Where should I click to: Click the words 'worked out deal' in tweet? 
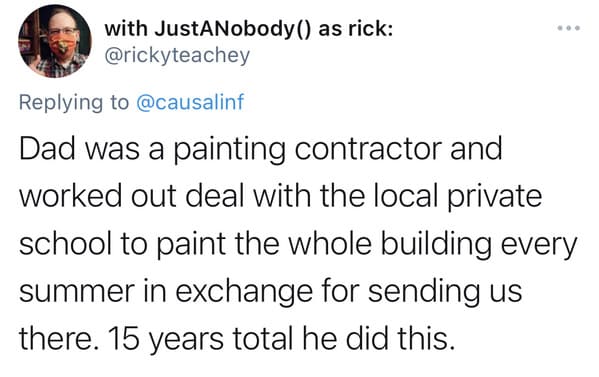pos(132,197)
